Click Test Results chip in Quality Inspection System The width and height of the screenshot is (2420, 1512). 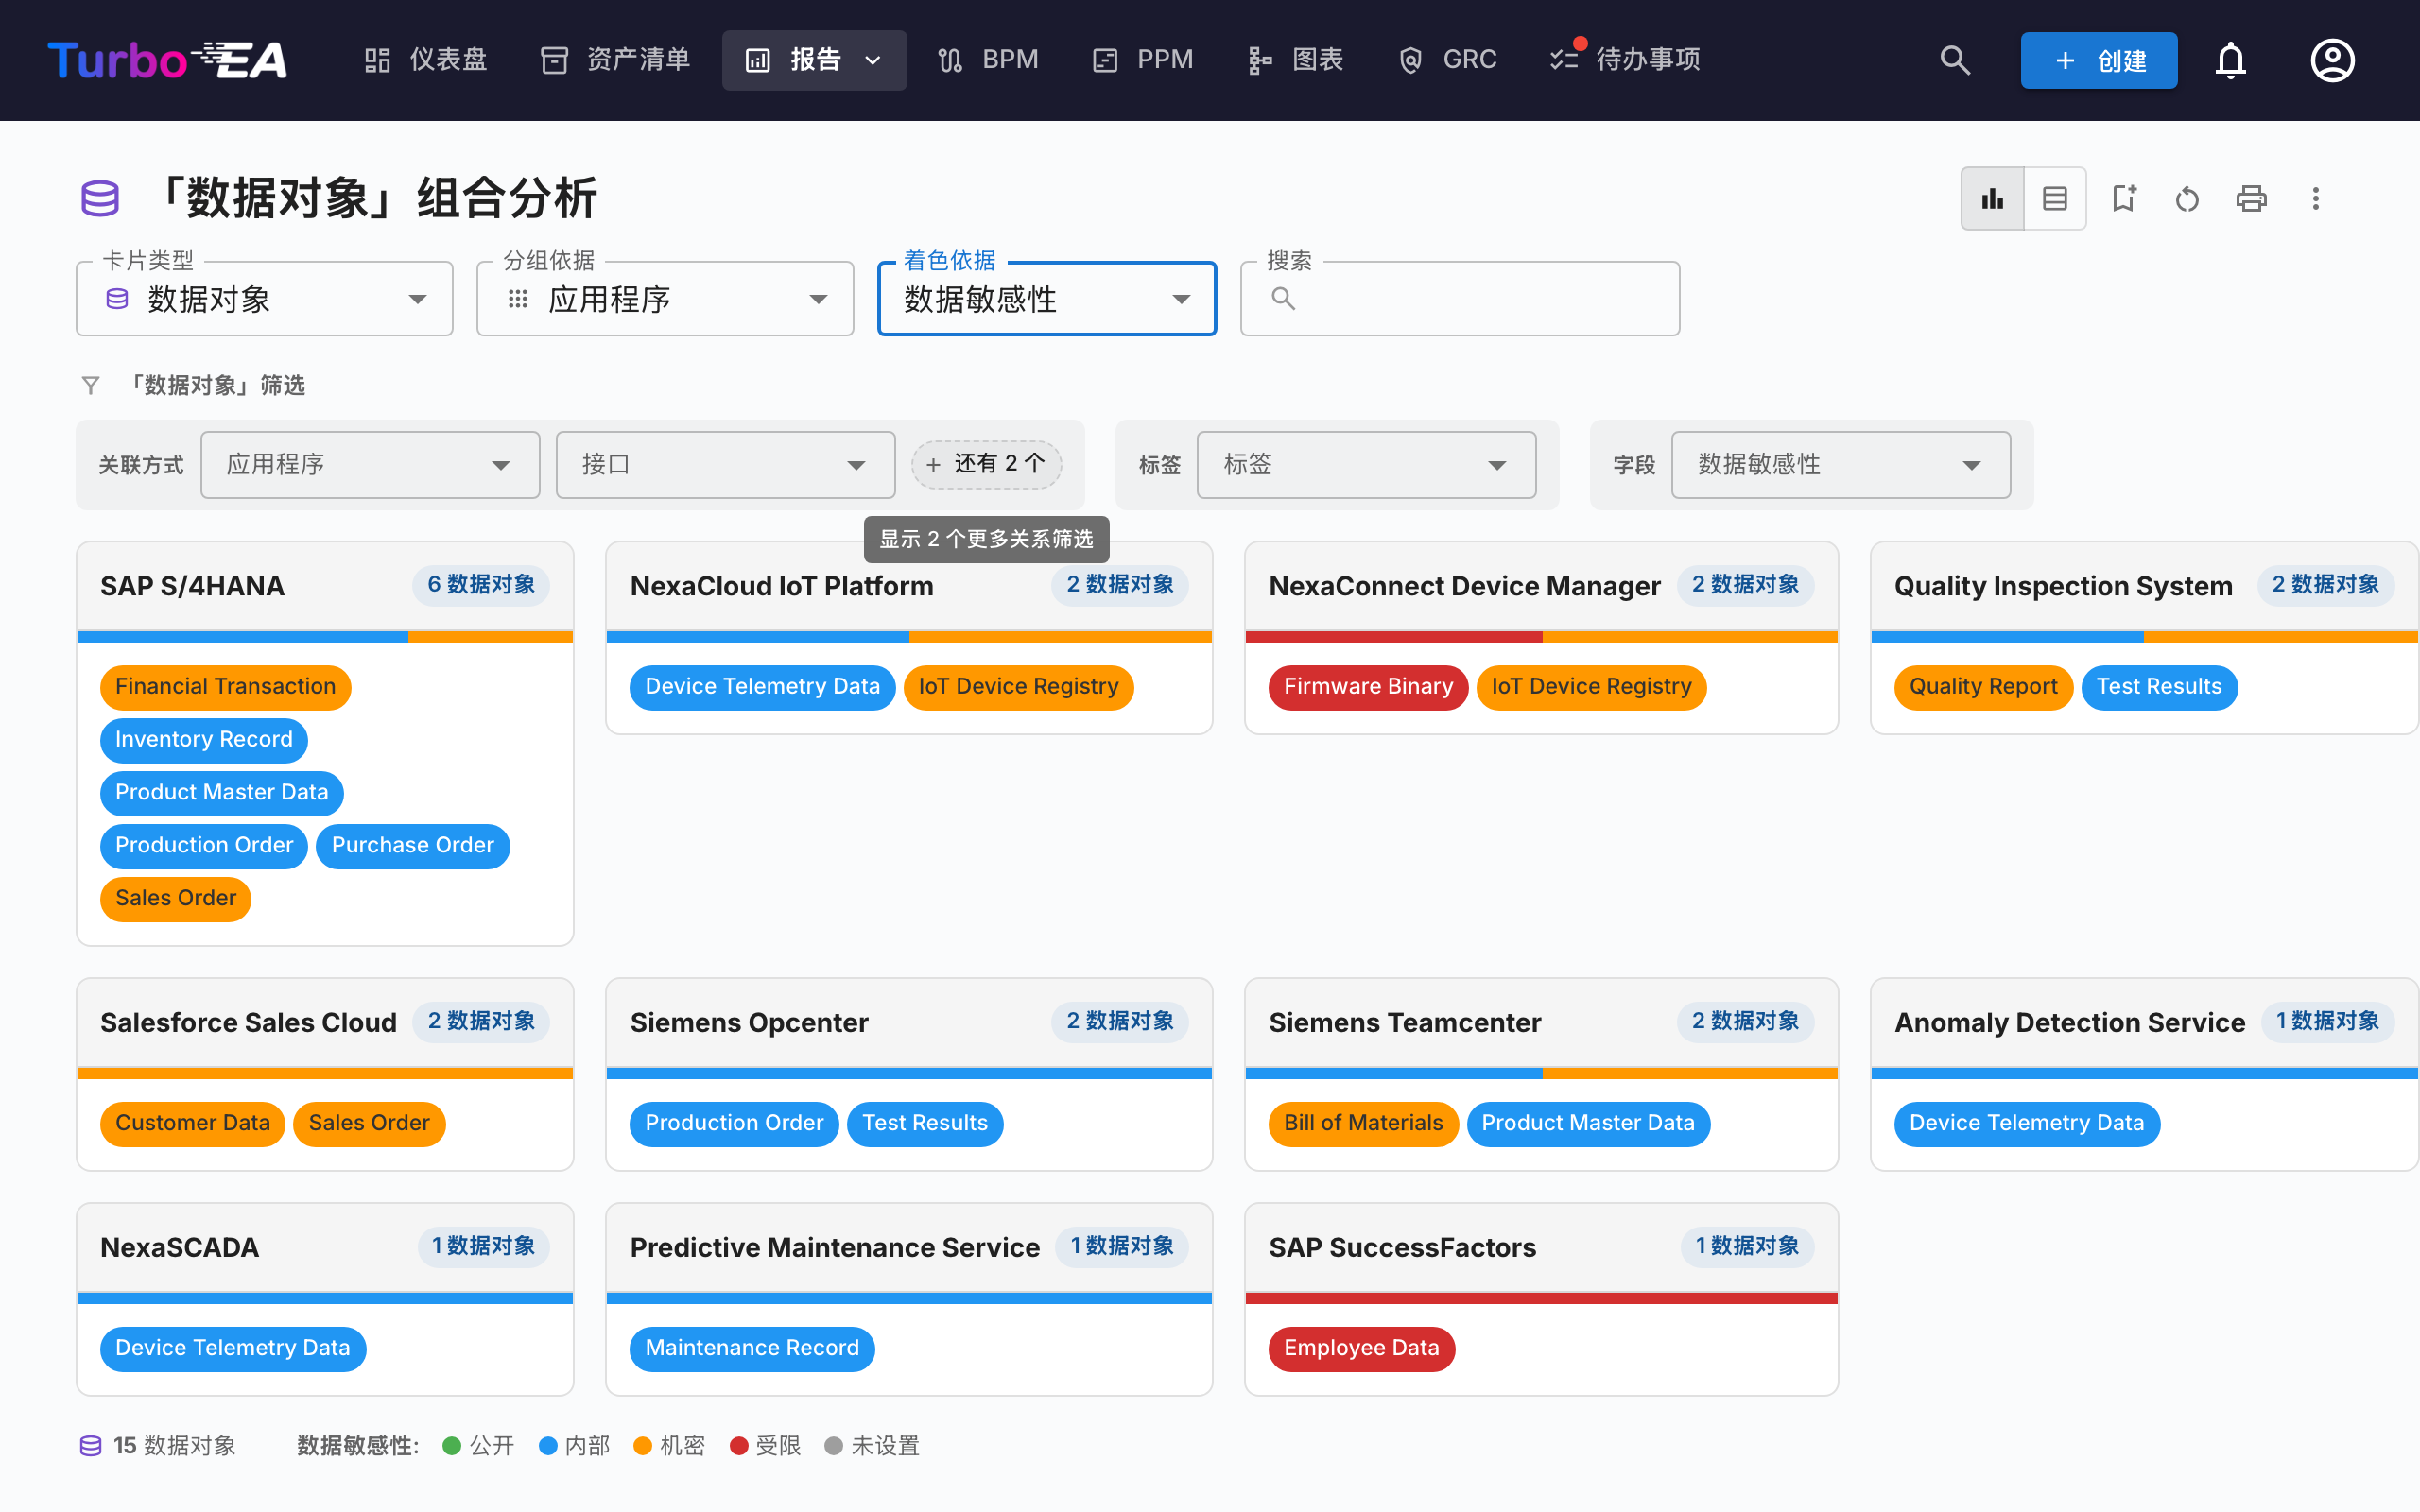[x=2159, y=687]
